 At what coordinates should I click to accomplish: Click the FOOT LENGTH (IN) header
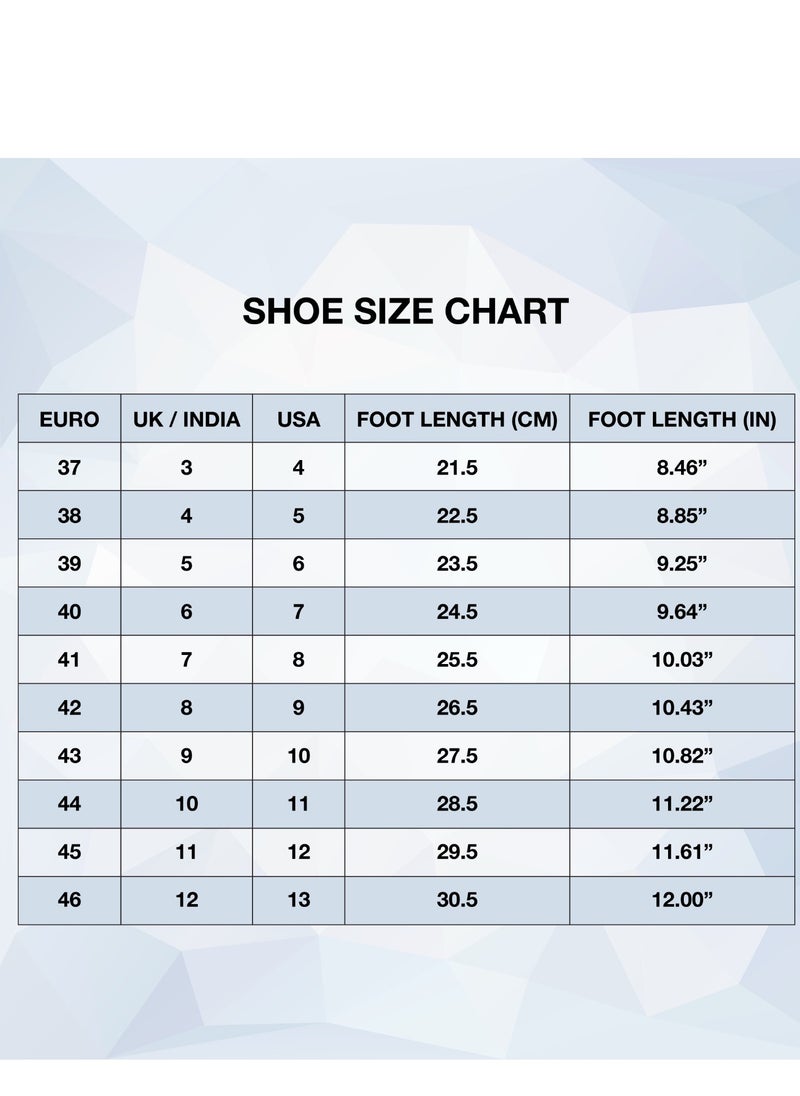682,419
